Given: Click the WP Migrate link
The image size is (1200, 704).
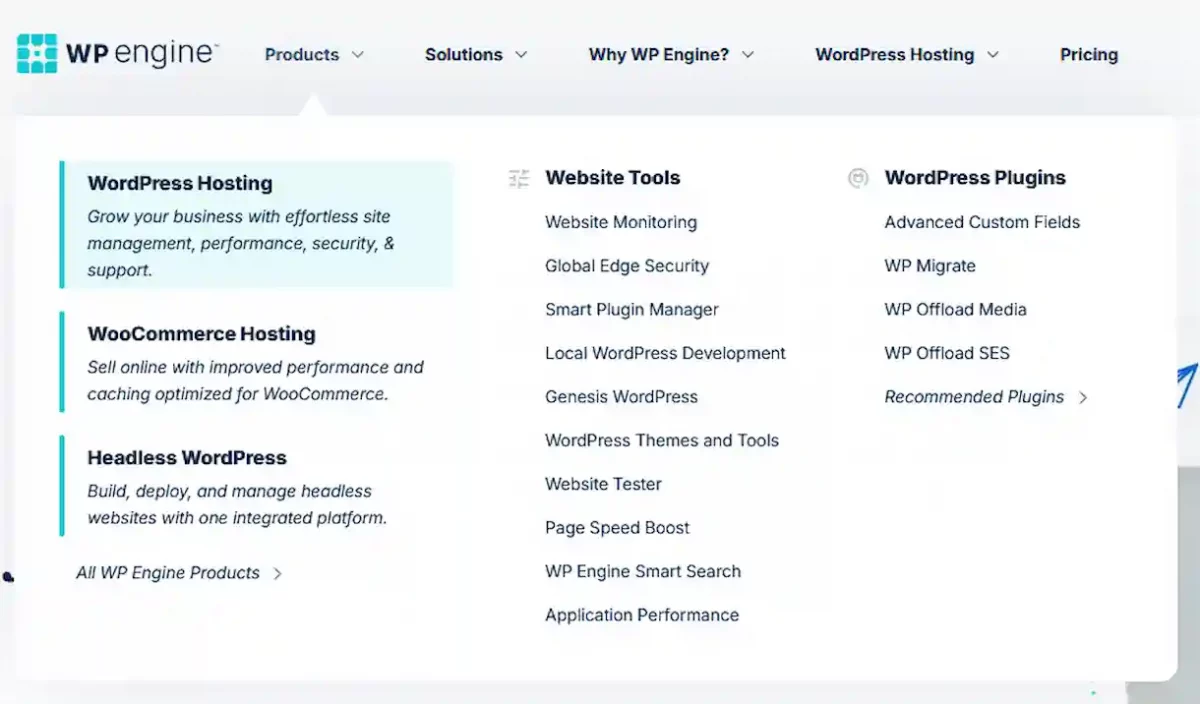Looking at the screenshot, I should (x=930, y=266).
